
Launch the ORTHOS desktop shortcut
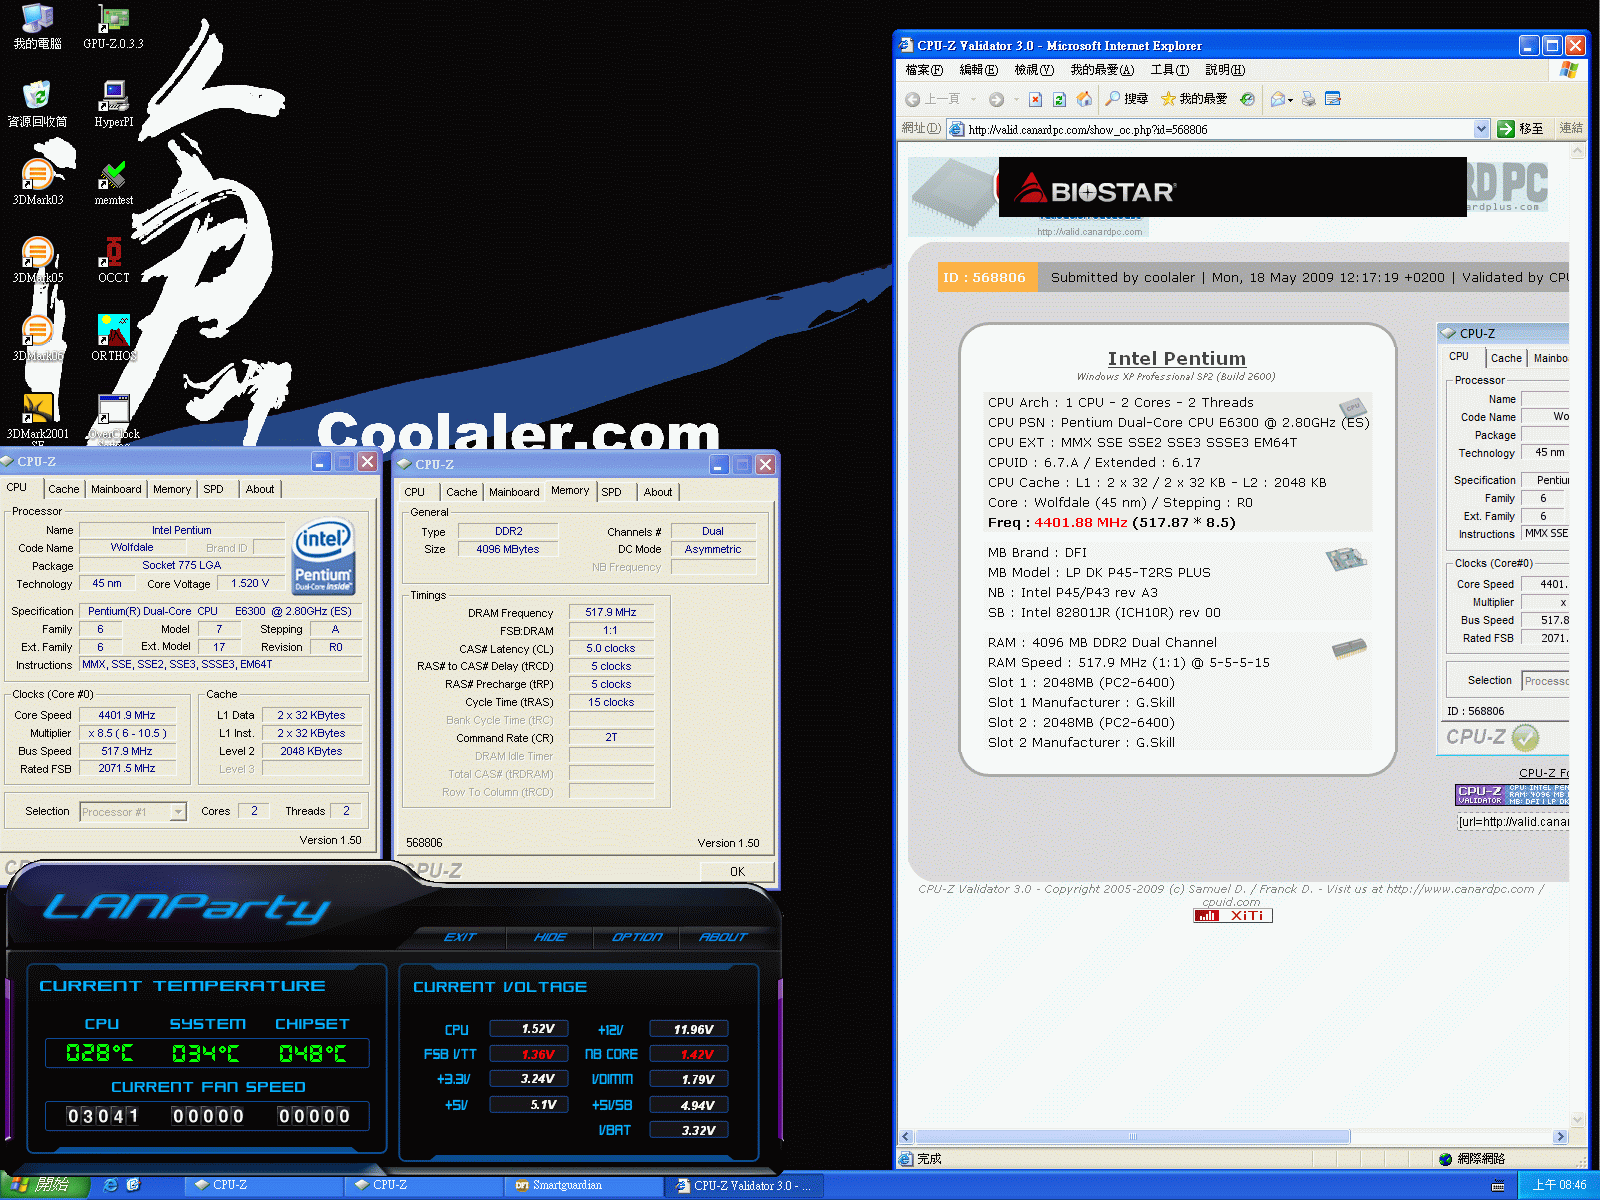point(113,338)
